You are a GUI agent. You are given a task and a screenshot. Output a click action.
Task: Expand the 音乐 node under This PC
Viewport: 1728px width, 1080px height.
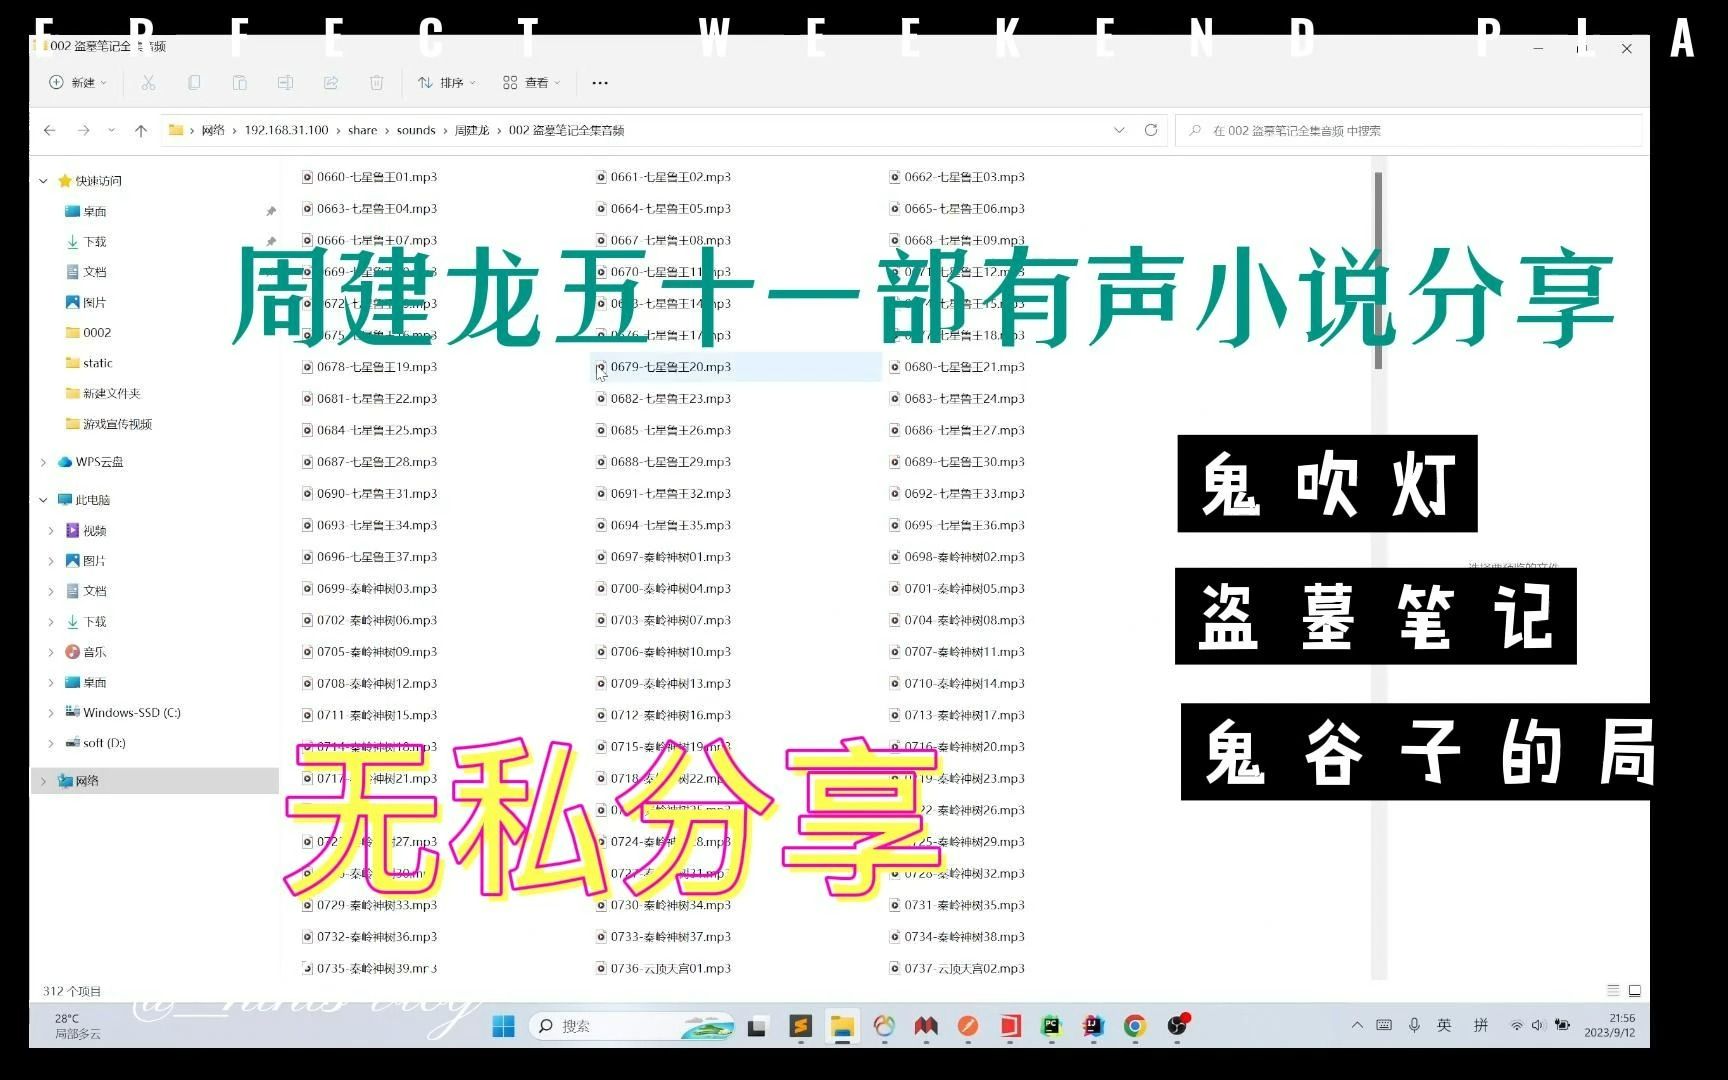tap(51, 652)
